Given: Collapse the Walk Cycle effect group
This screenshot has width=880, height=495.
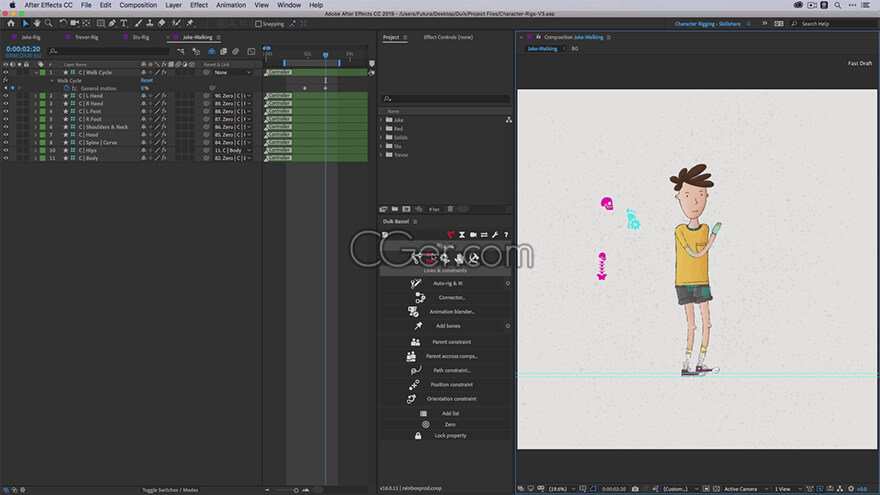Looking at the screenshot, I should [x=52, y=81].
